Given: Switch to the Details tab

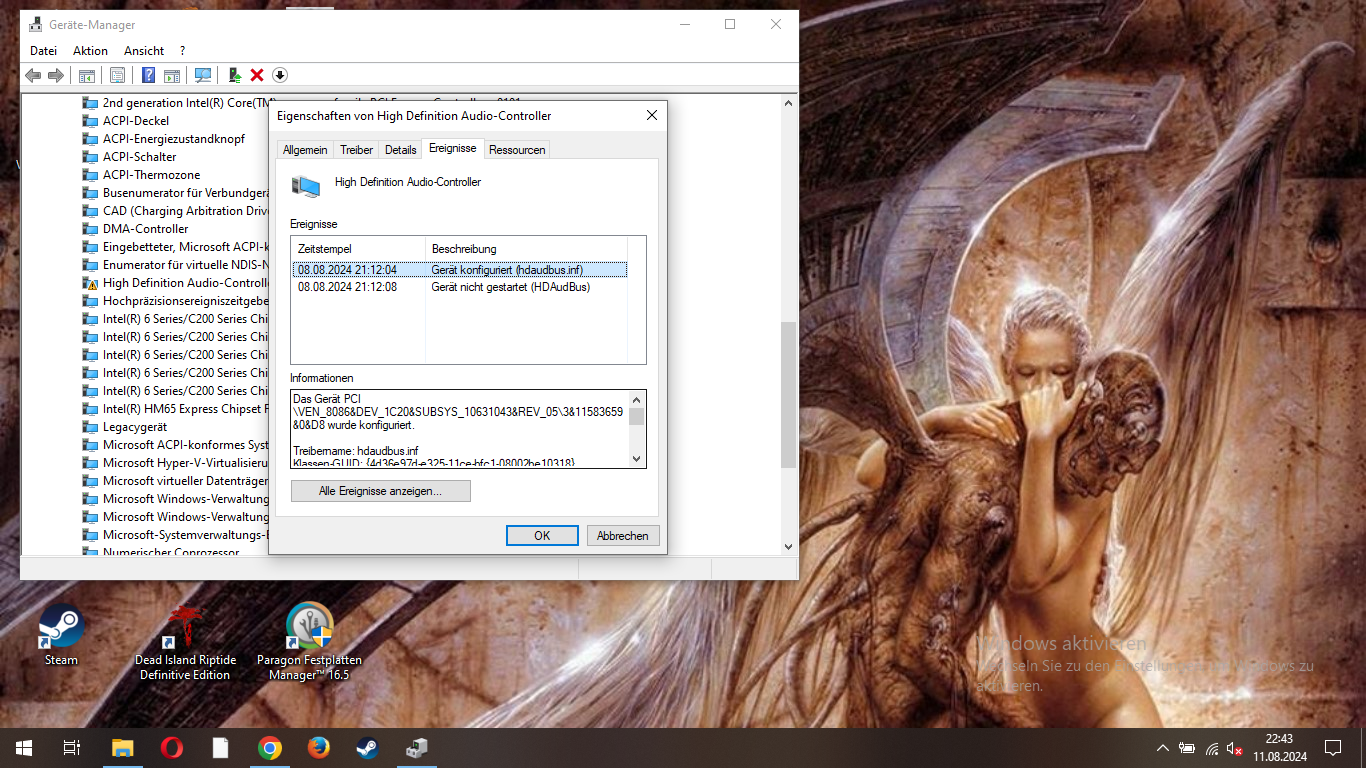Looking at the screenshot, I should pyautogui.click(x=400, y=150).
